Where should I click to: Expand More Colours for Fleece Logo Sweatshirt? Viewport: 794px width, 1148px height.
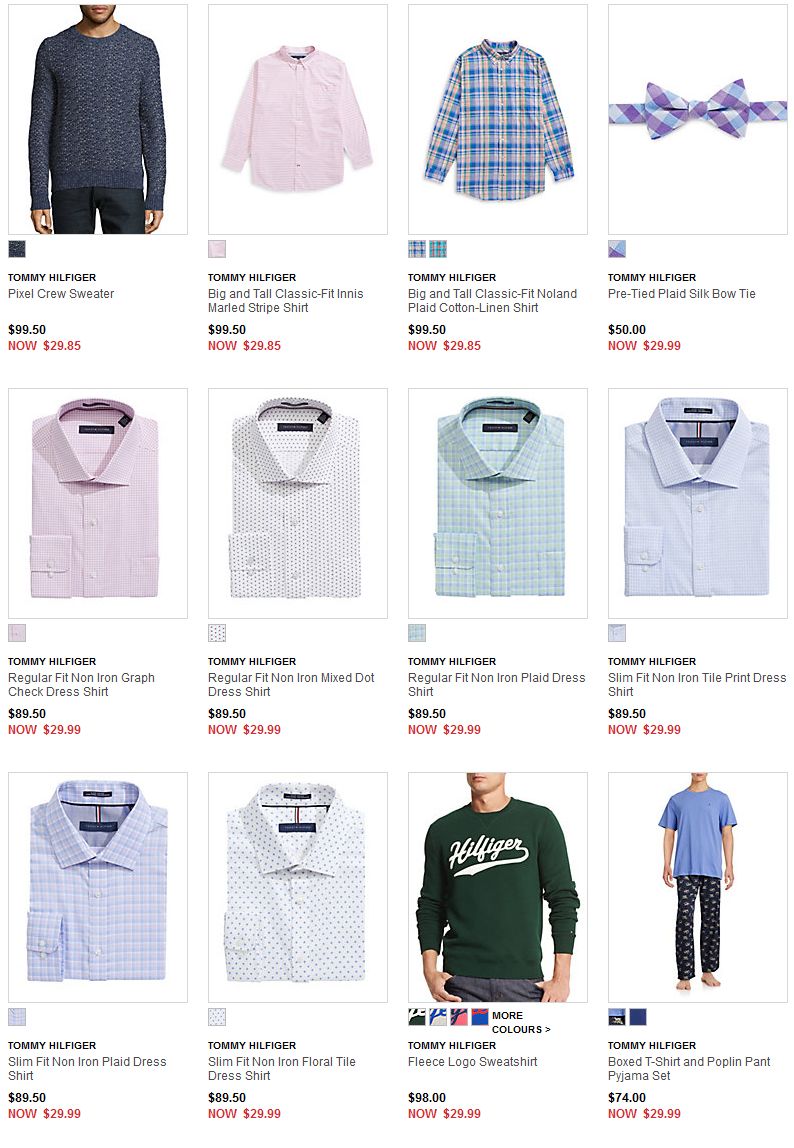tap(521, 1022)
